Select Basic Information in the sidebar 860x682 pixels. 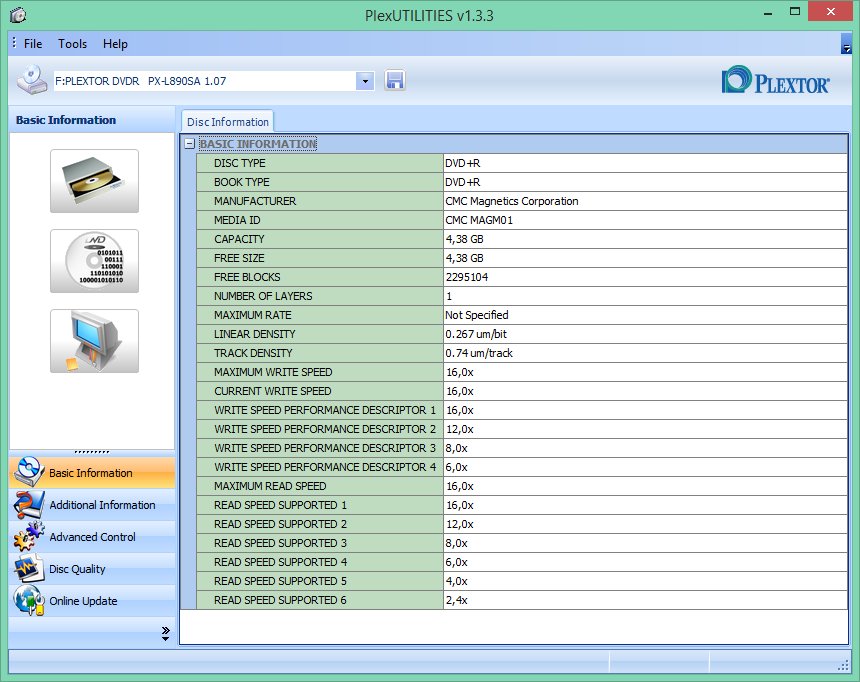coord(91,473)
